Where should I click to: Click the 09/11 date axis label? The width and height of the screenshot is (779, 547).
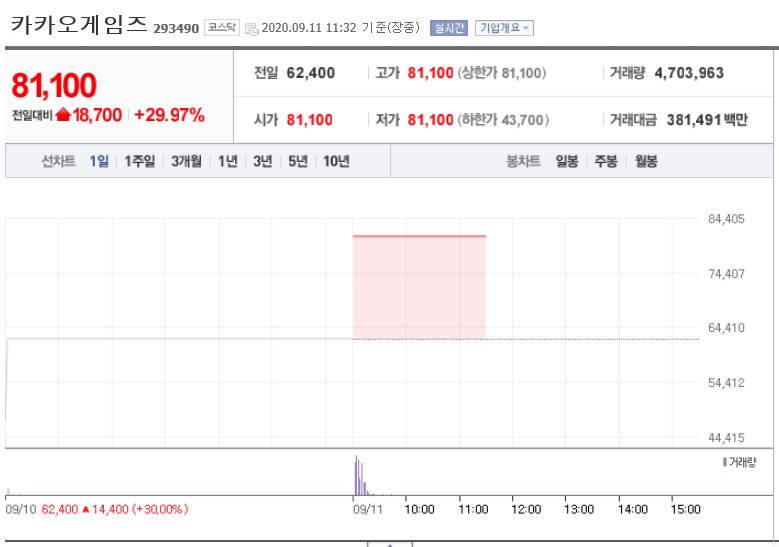(368, 509)
